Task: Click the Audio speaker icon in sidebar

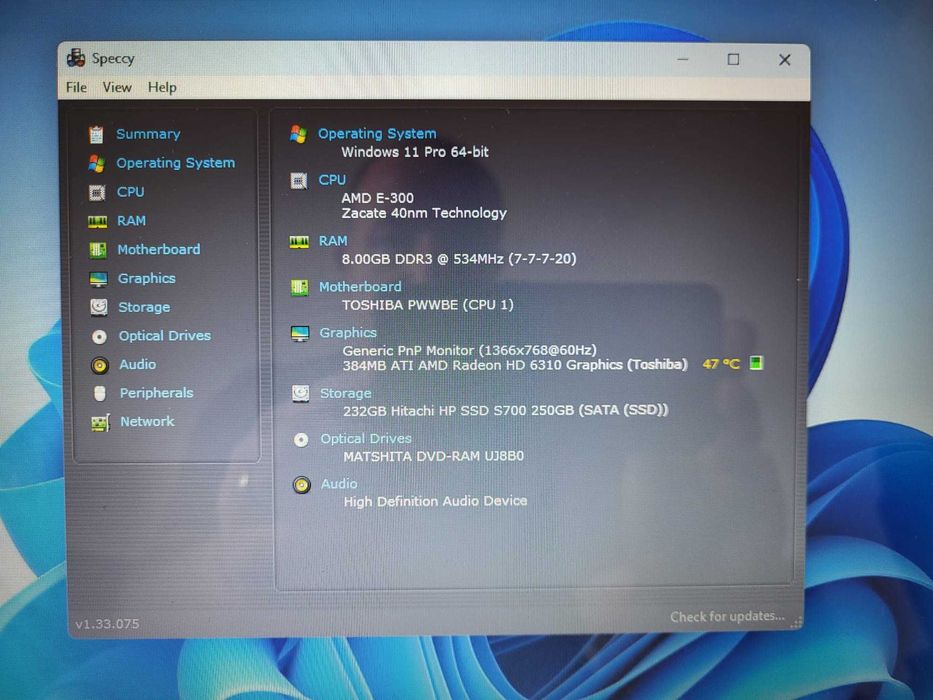Action: tap(99, 365)
